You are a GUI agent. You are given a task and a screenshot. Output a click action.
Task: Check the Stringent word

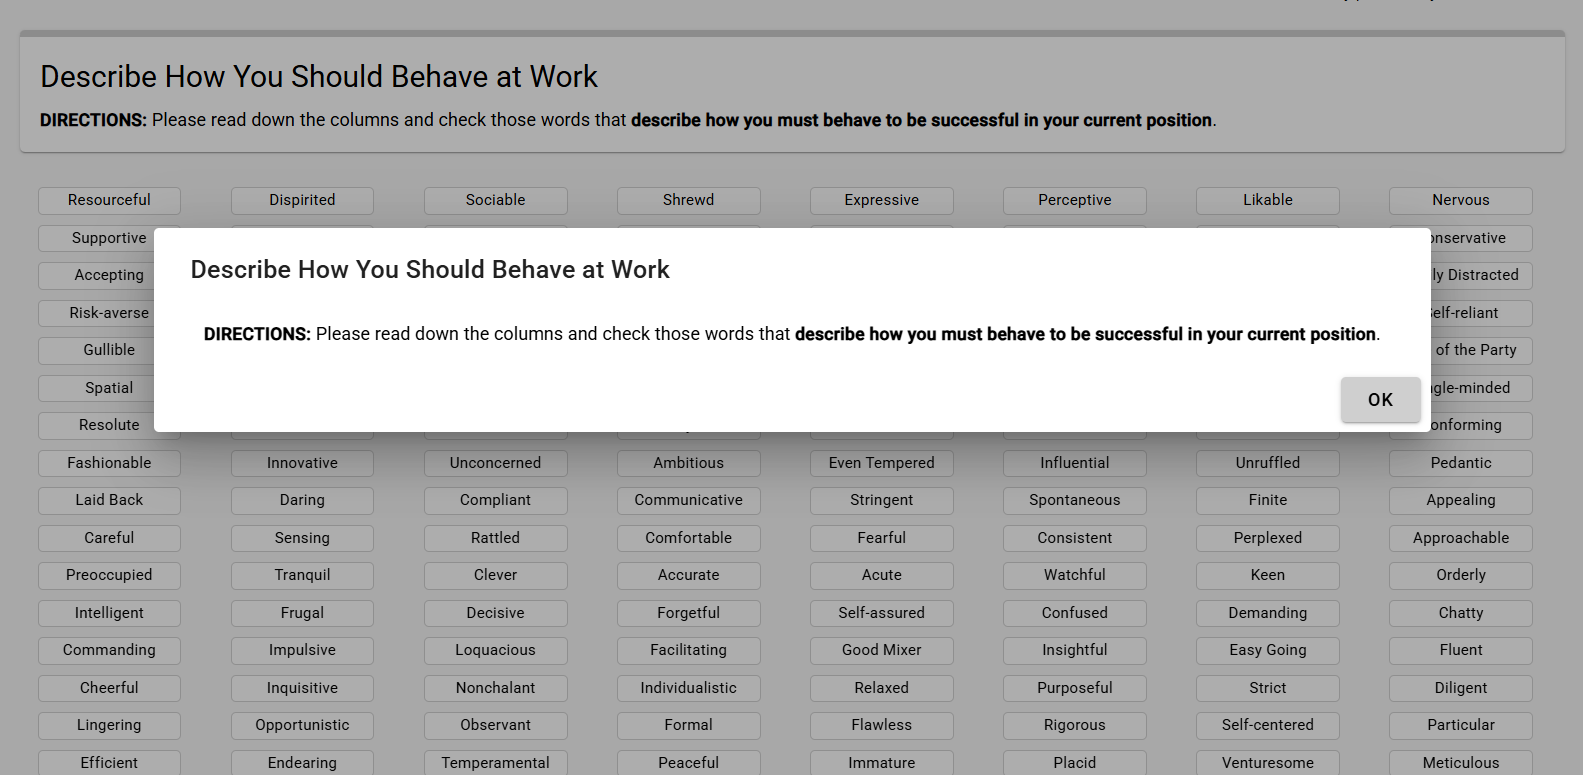881,500
